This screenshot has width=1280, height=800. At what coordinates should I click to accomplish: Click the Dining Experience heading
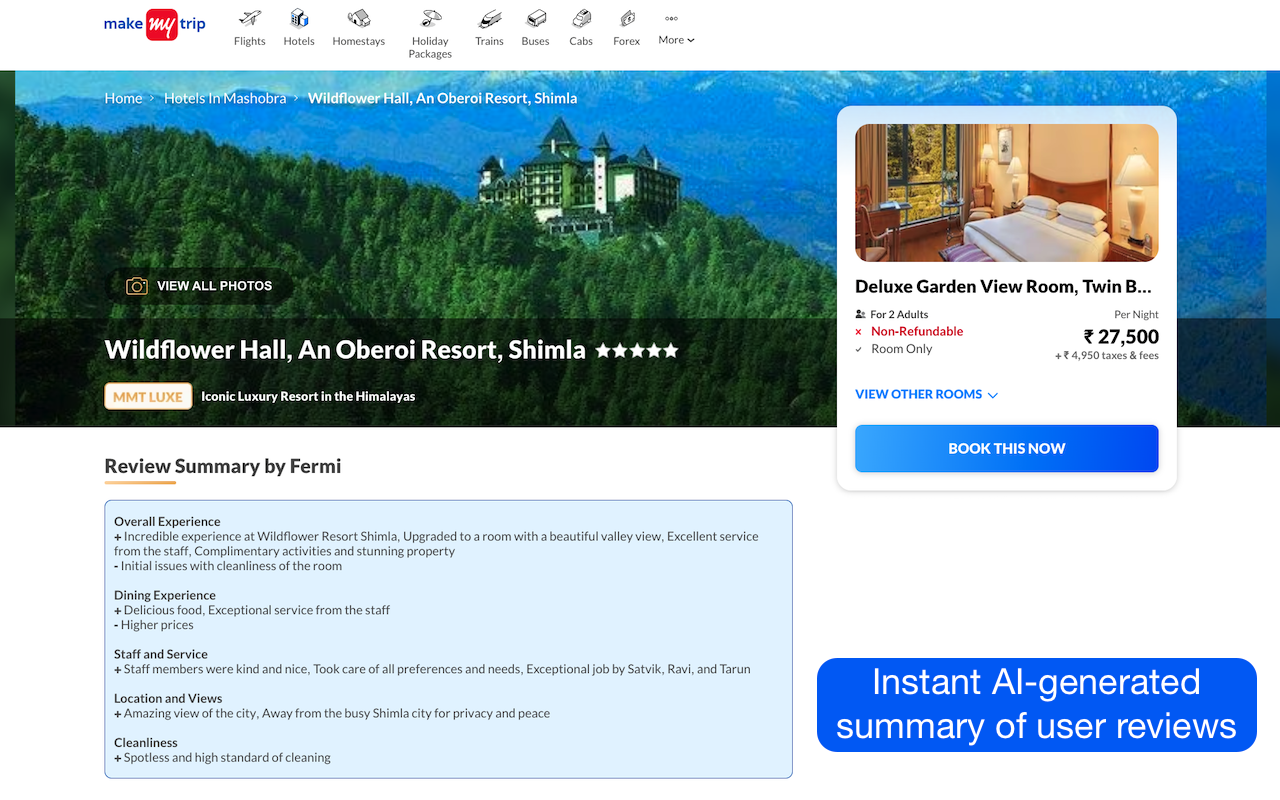pyautogui.click(x=165, y=595)
